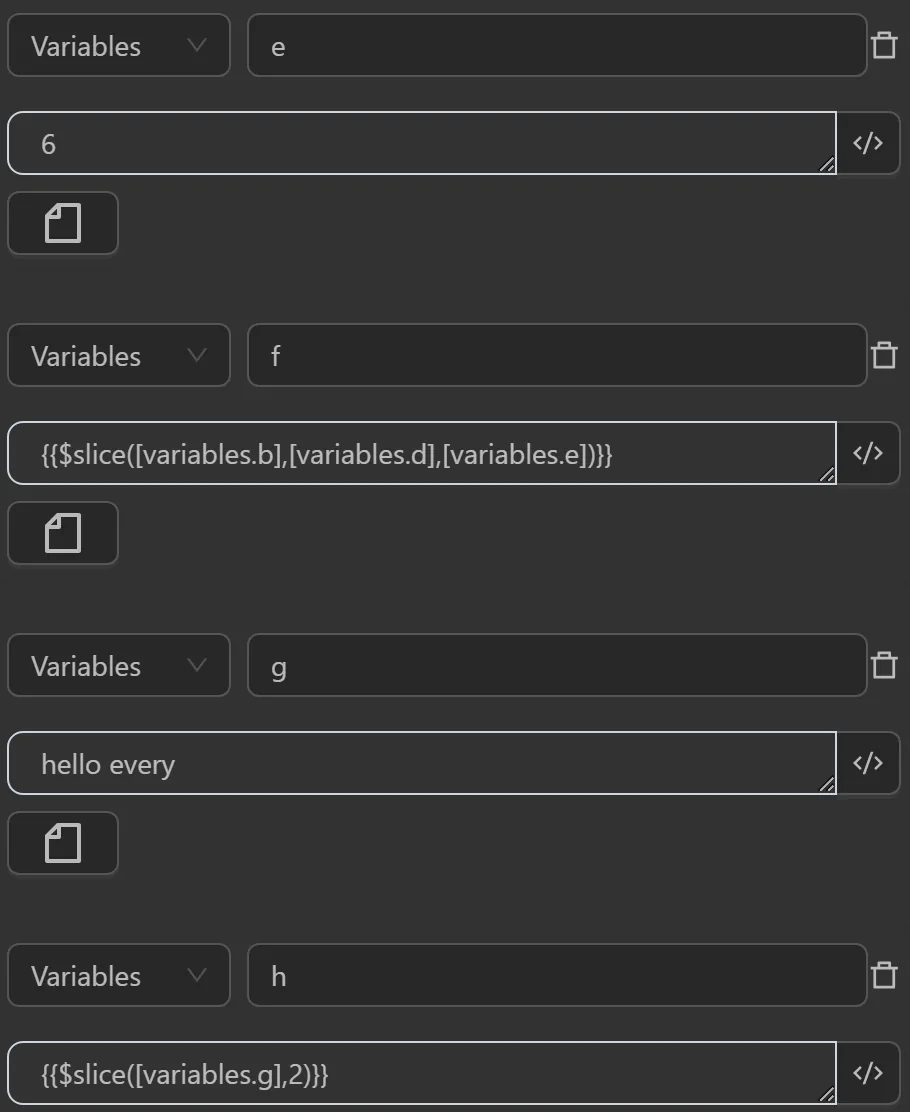This screenshot has height=1112, width=910.
Task: Open the Variables dropdown beside name e
Action: point(119,45)
